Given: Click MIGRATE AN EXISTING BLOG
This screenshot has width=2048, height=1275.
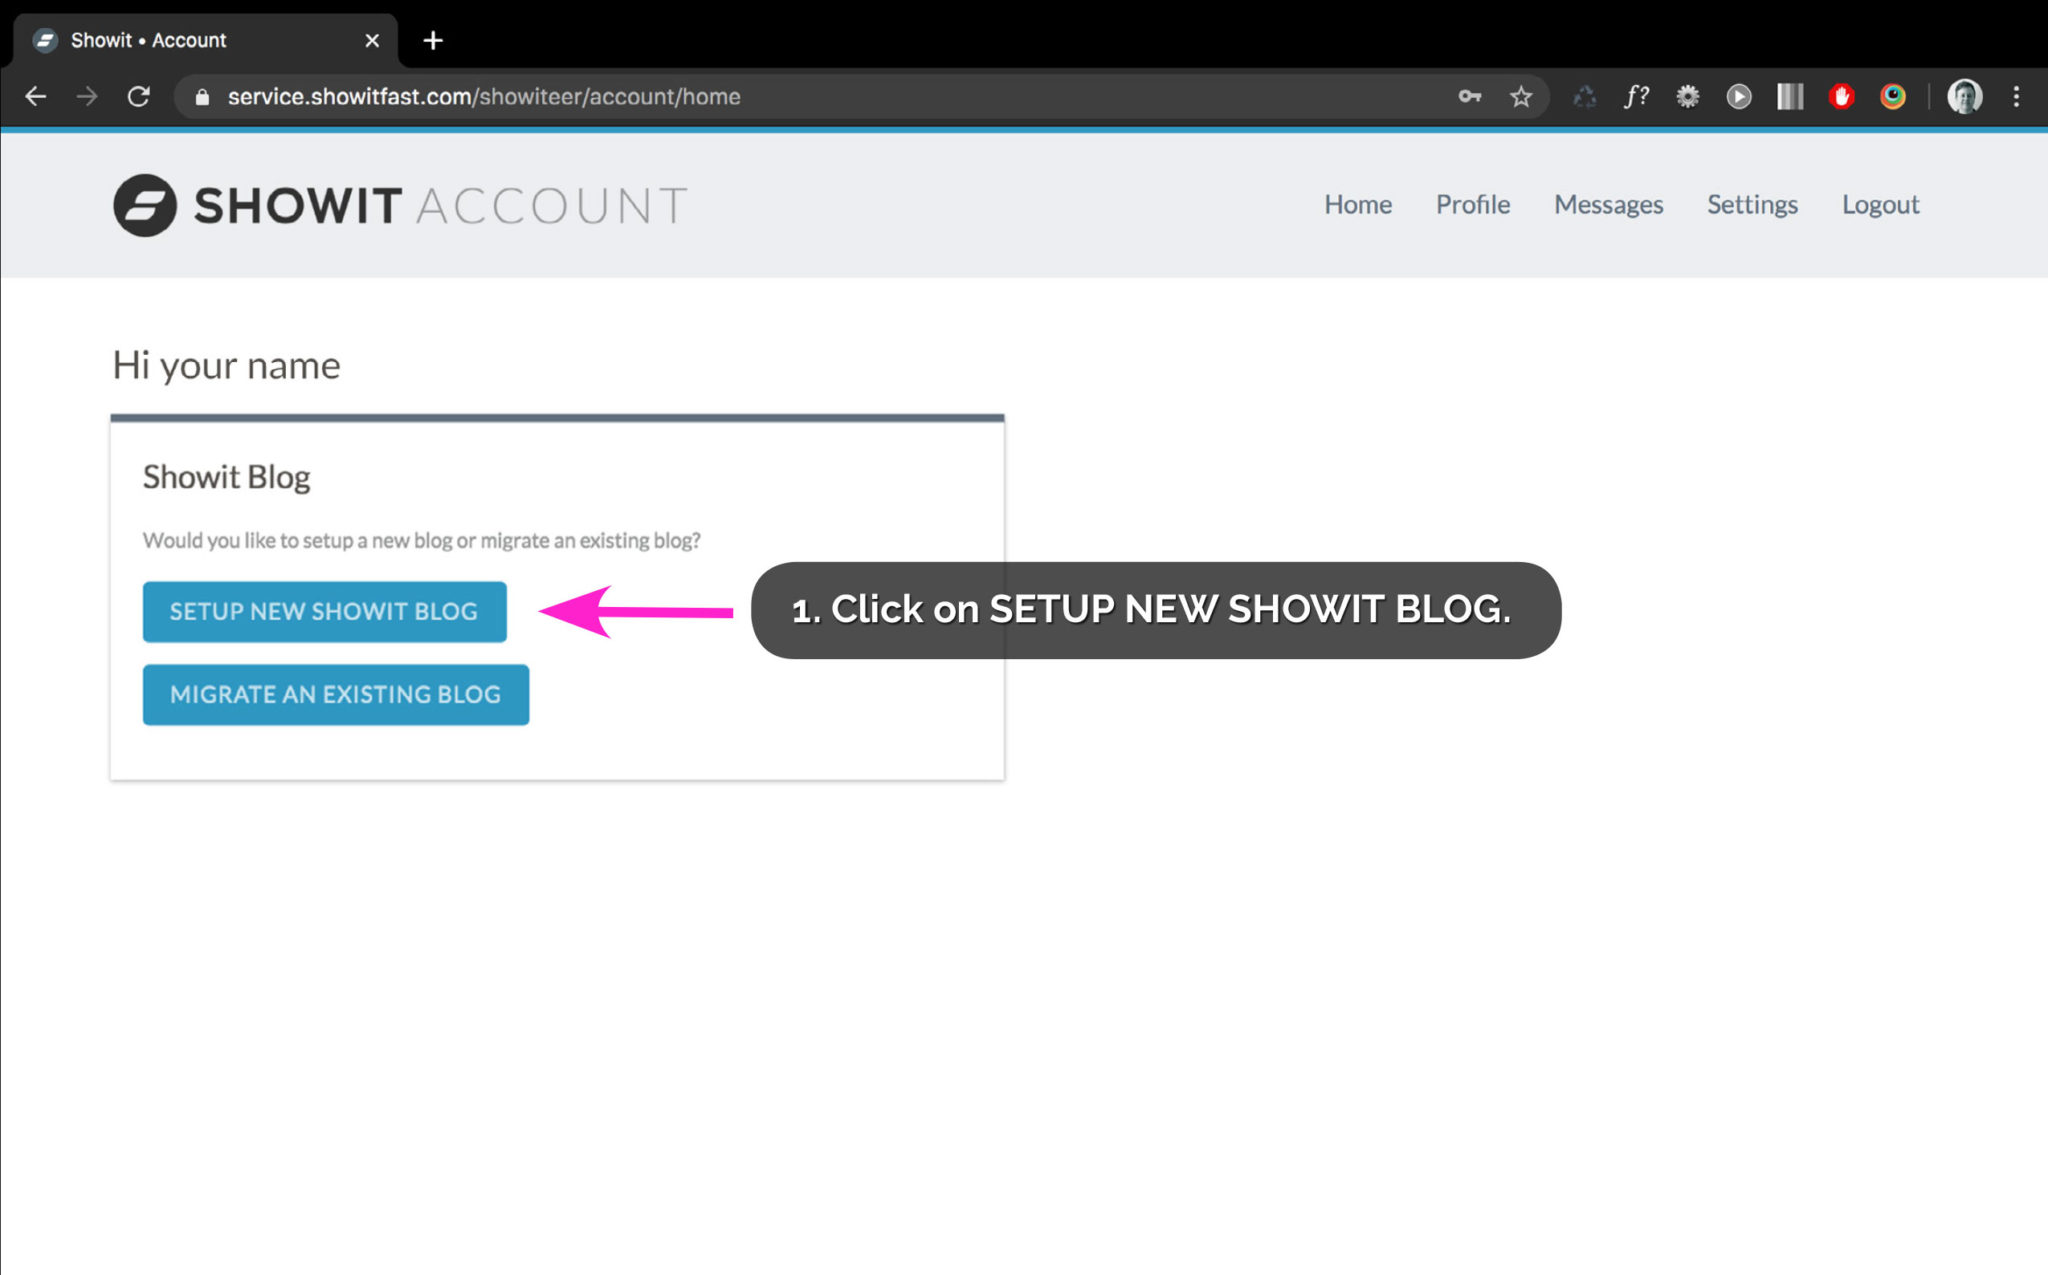Looking at the screenshot, I should pos(336,694).
